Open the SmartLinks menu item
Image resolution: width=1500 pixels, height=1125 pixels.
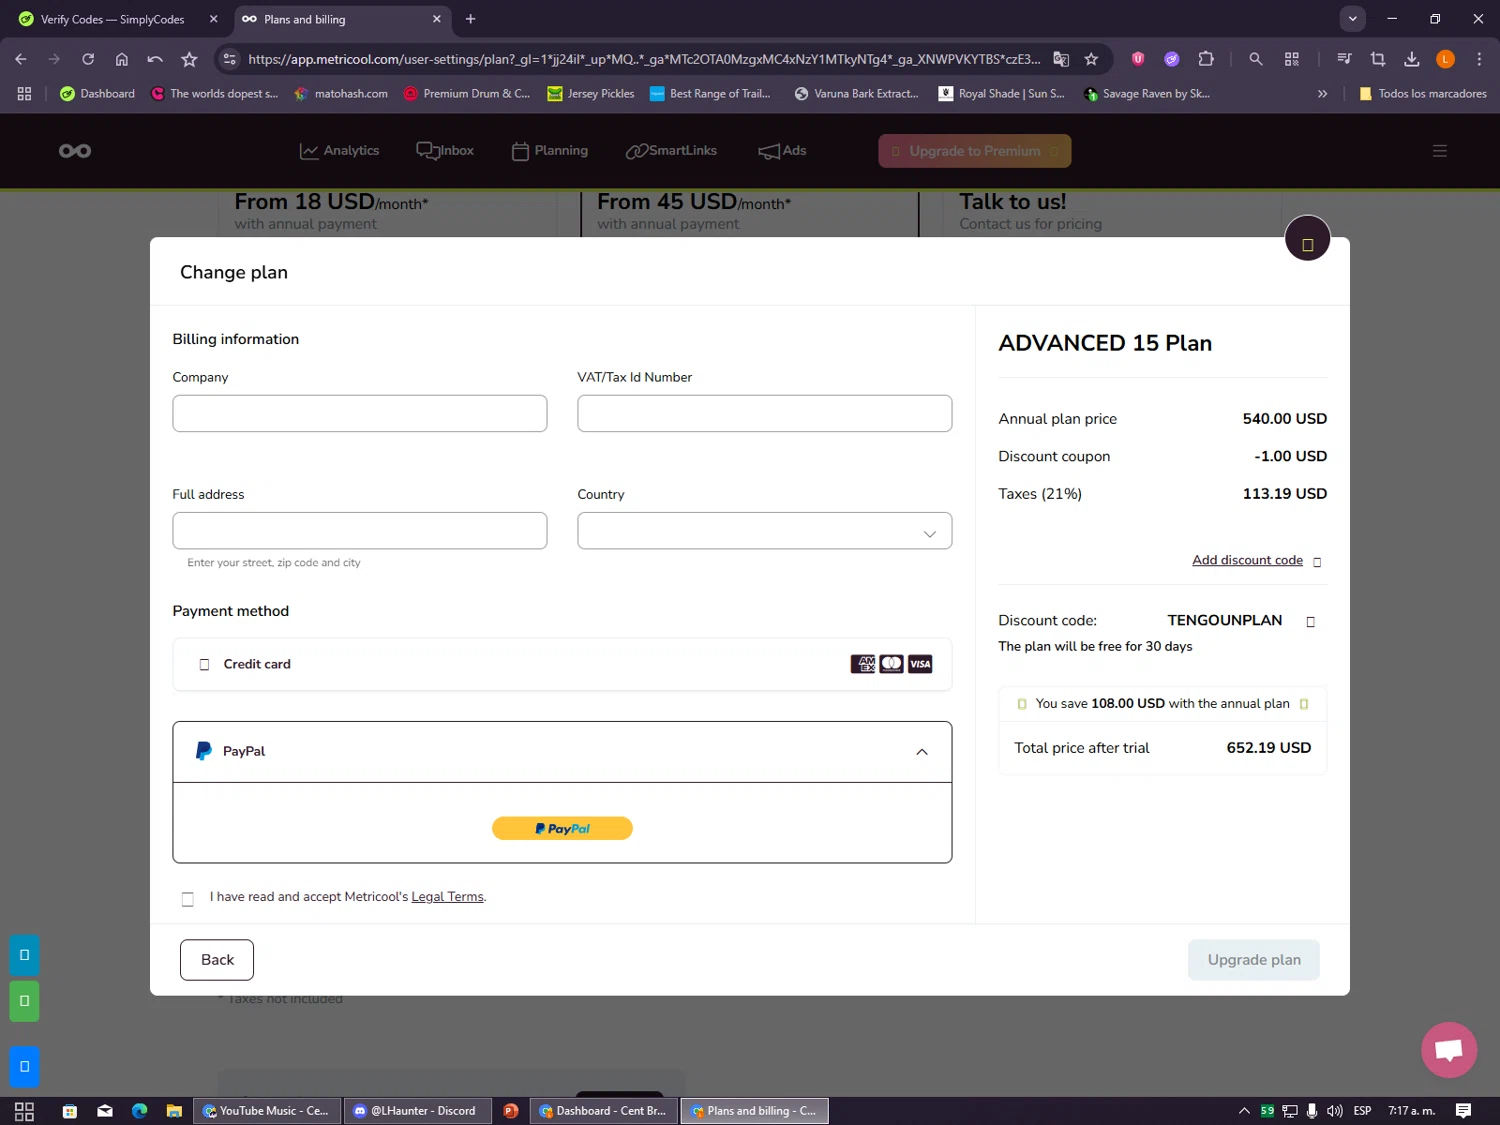tap(672, 151)
